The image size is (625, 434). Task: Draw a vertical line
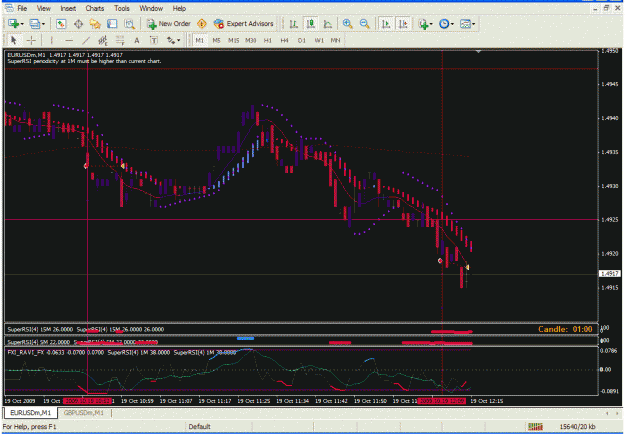coord(51,40)
